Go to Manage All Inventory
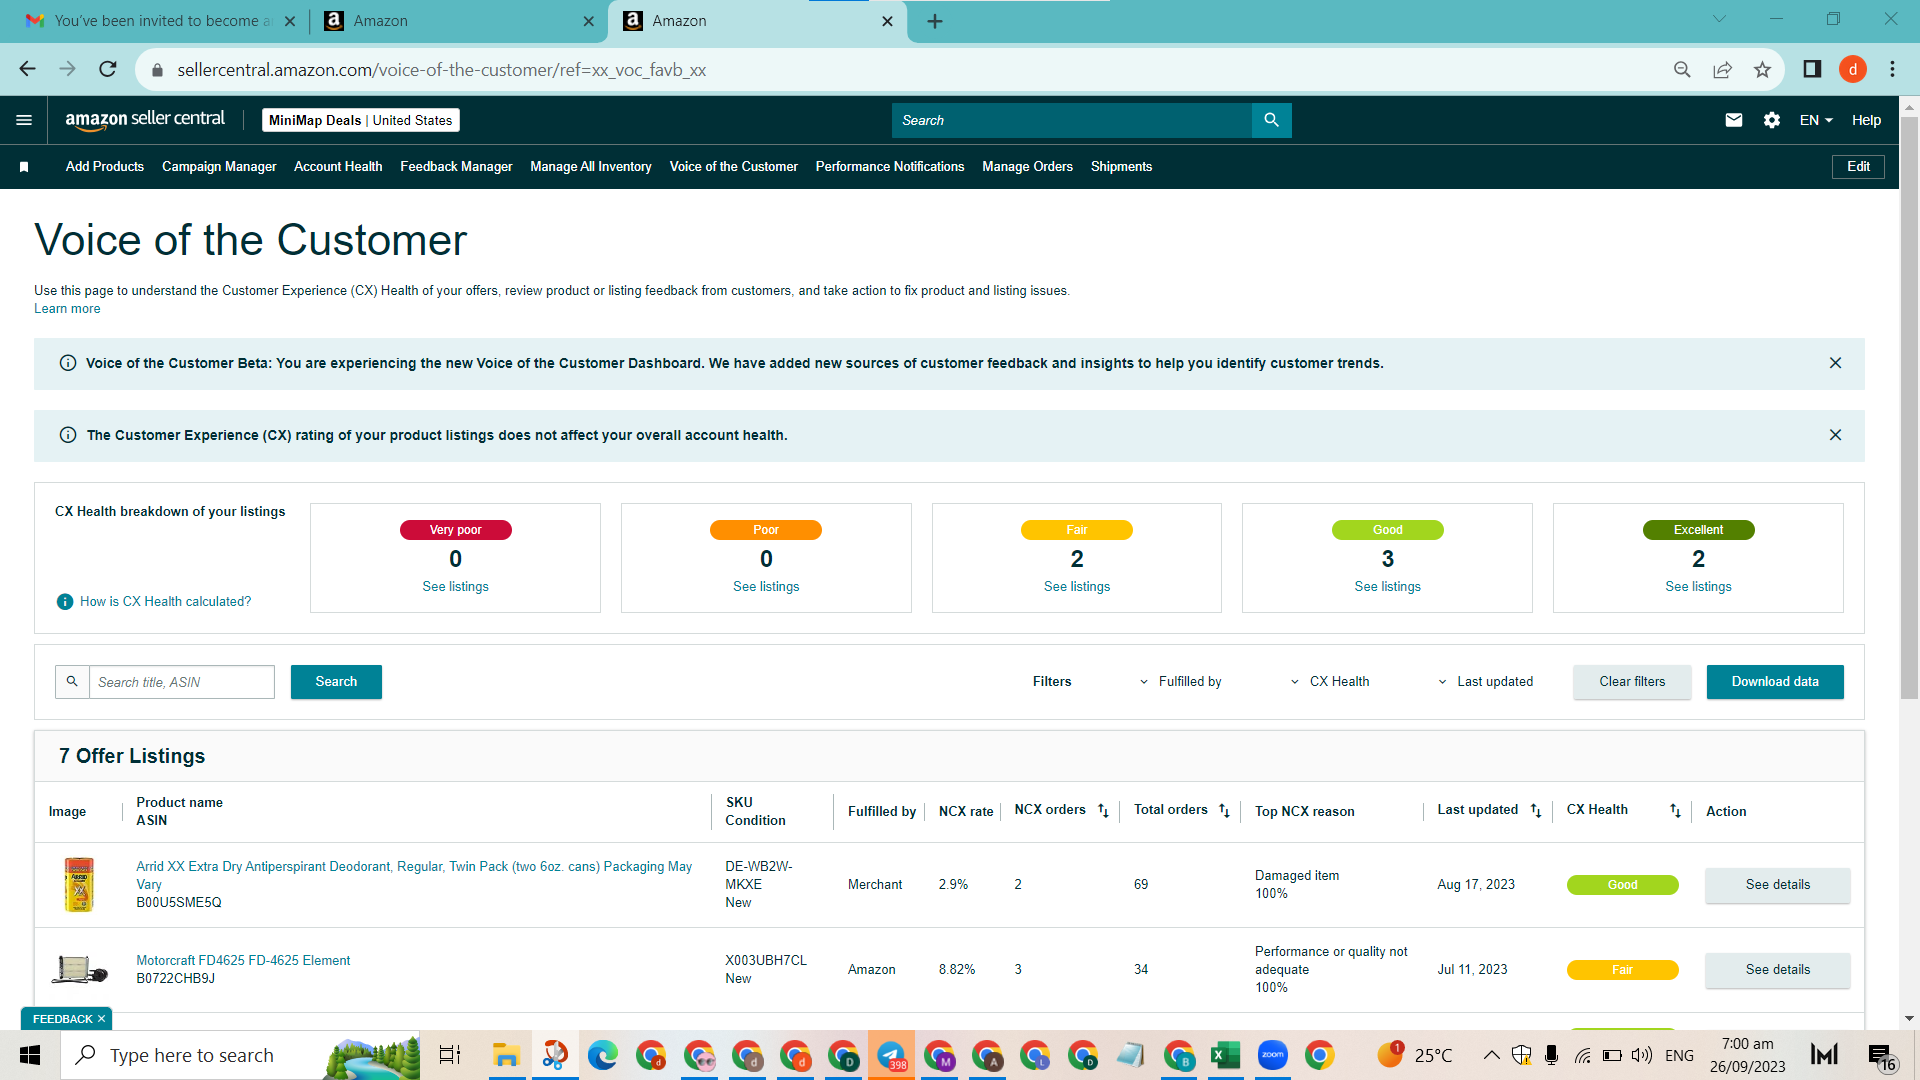This screenshot has width=1920, height=1080. pos(591,167)
